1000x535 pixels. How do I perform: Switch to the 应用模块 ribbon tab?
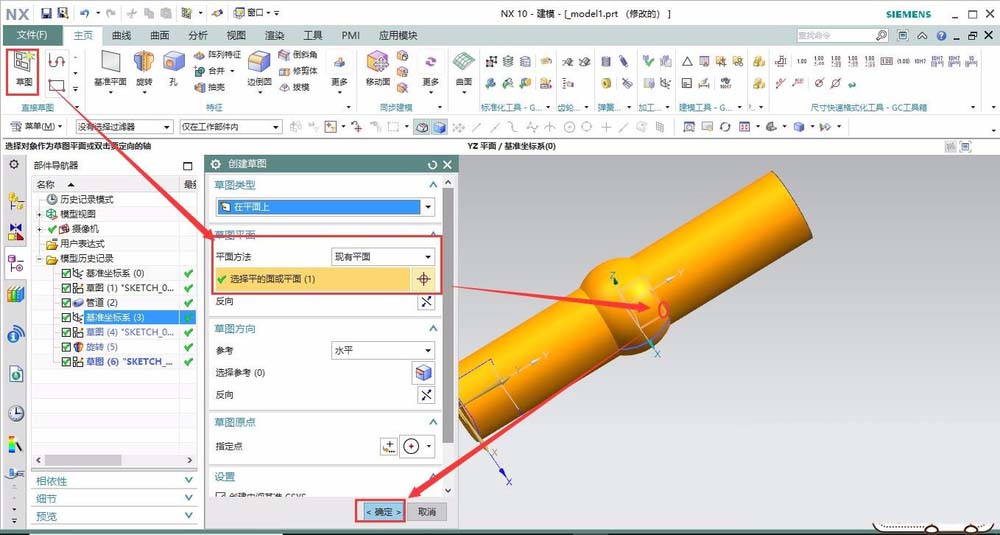coord(398,36)
